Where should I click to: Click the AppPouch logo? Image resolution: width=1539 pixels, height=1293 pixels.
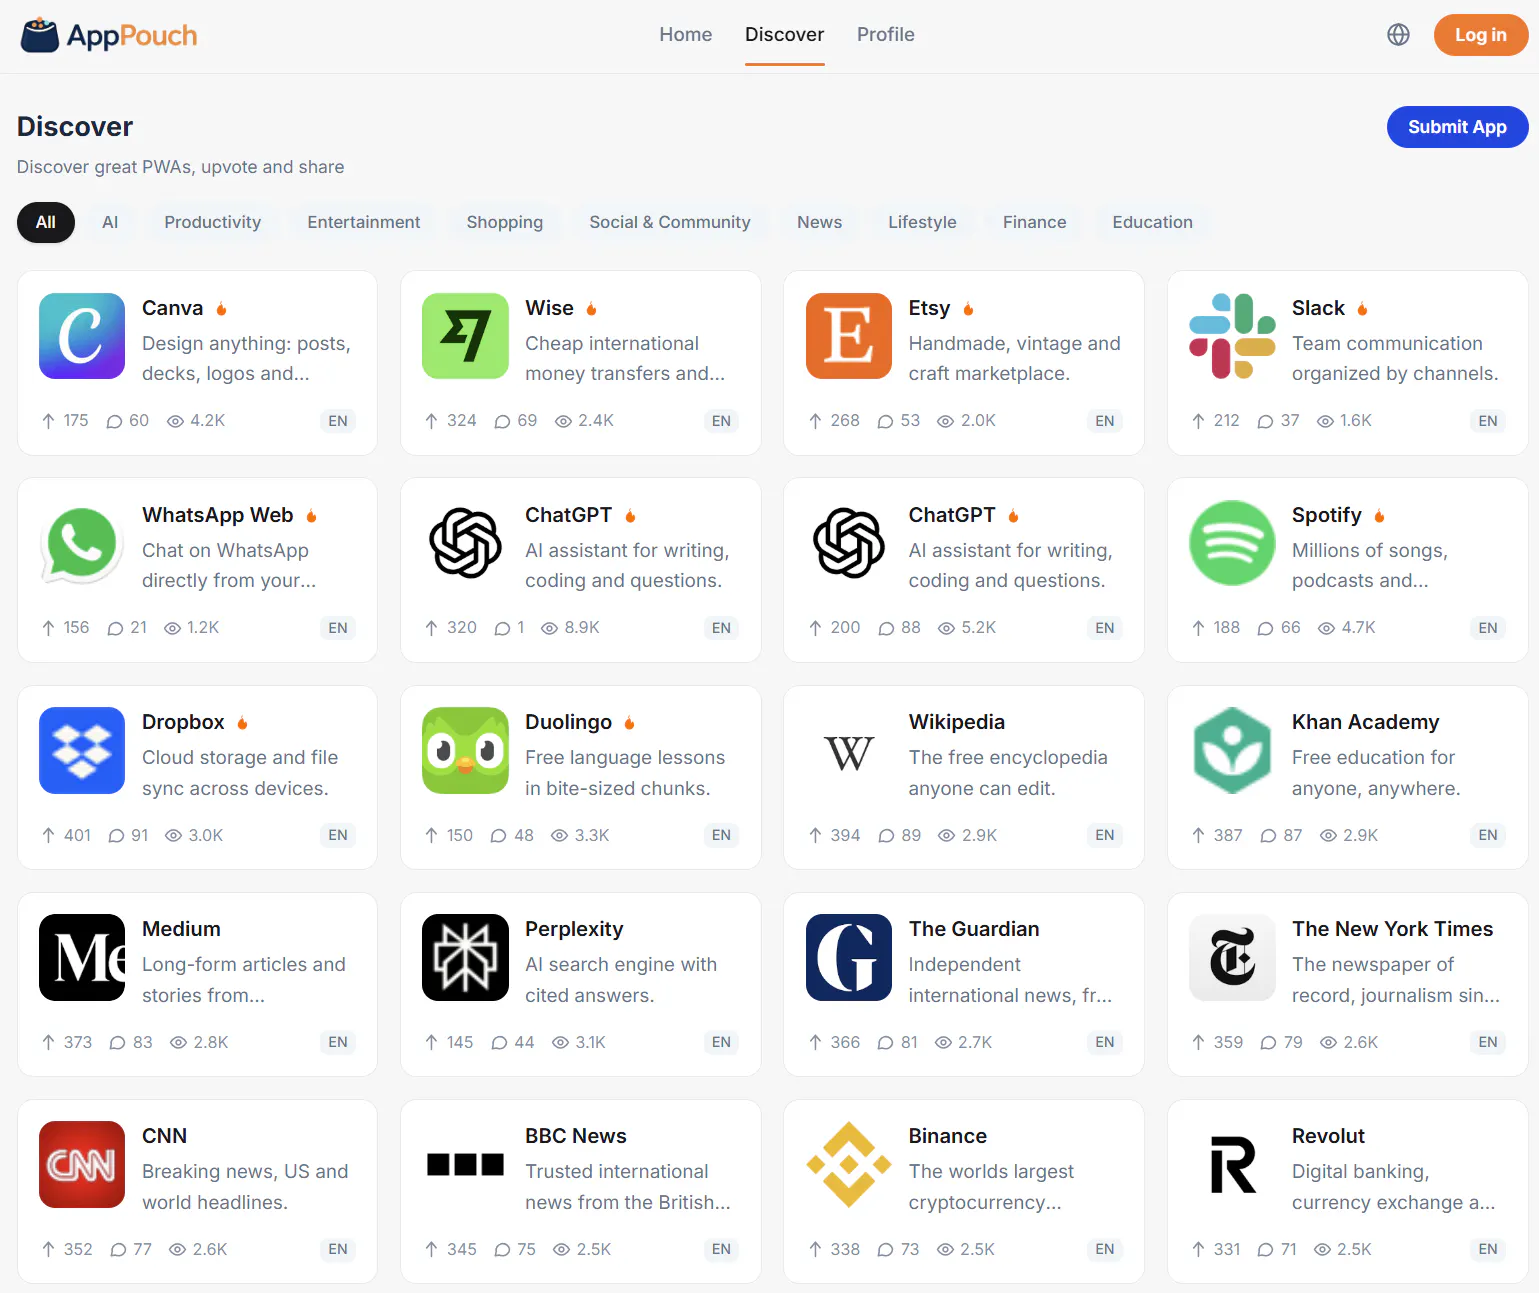[109, 35]
